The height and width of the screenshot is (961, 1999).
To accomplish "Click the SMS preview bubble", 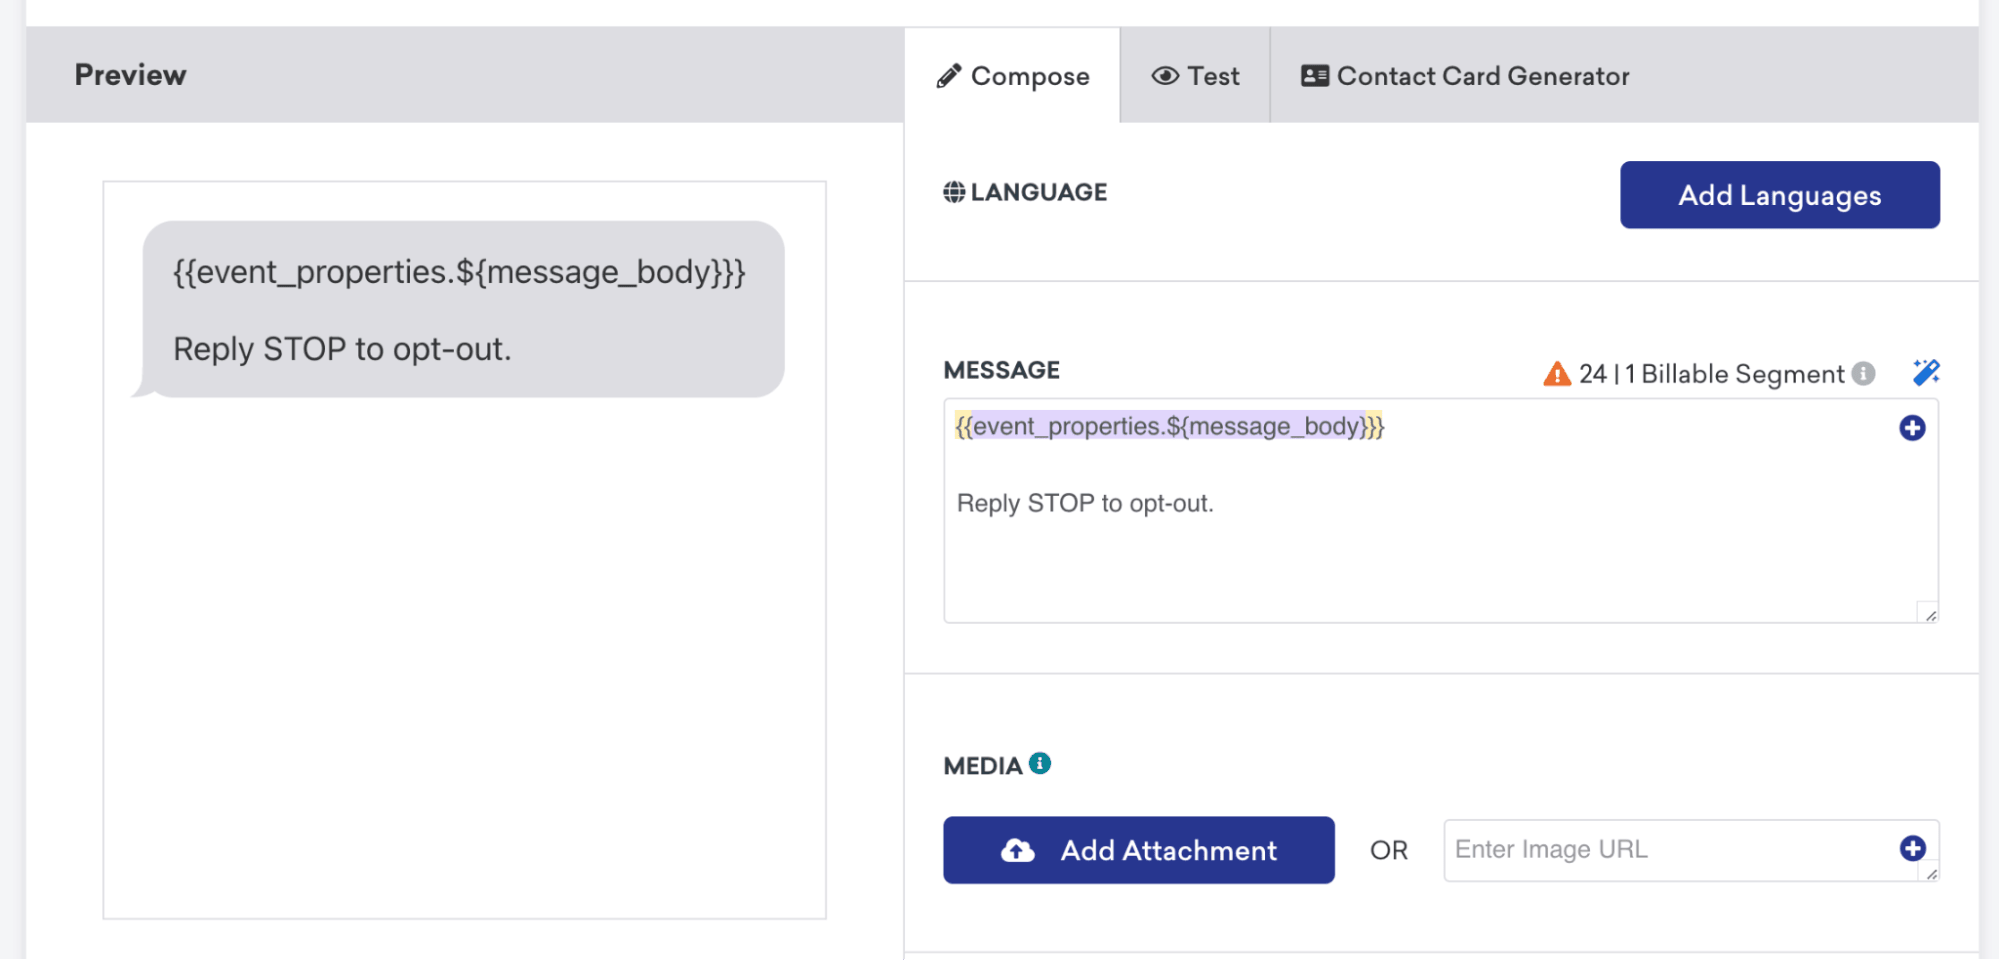I will pyautogui.click(x=463, y=309).
